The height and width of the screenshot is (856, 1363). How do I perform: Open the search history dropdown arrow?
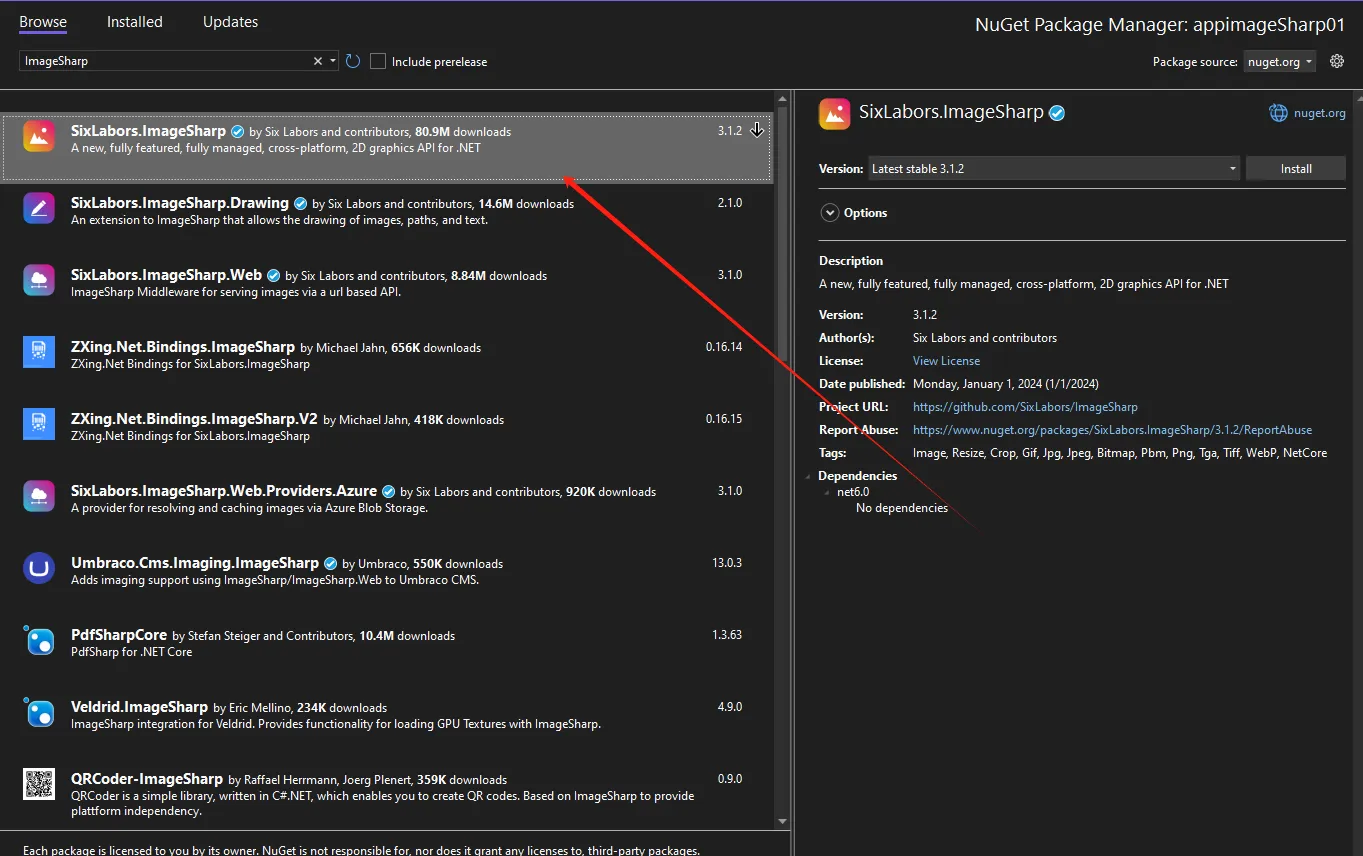click(x=333, y=61)
